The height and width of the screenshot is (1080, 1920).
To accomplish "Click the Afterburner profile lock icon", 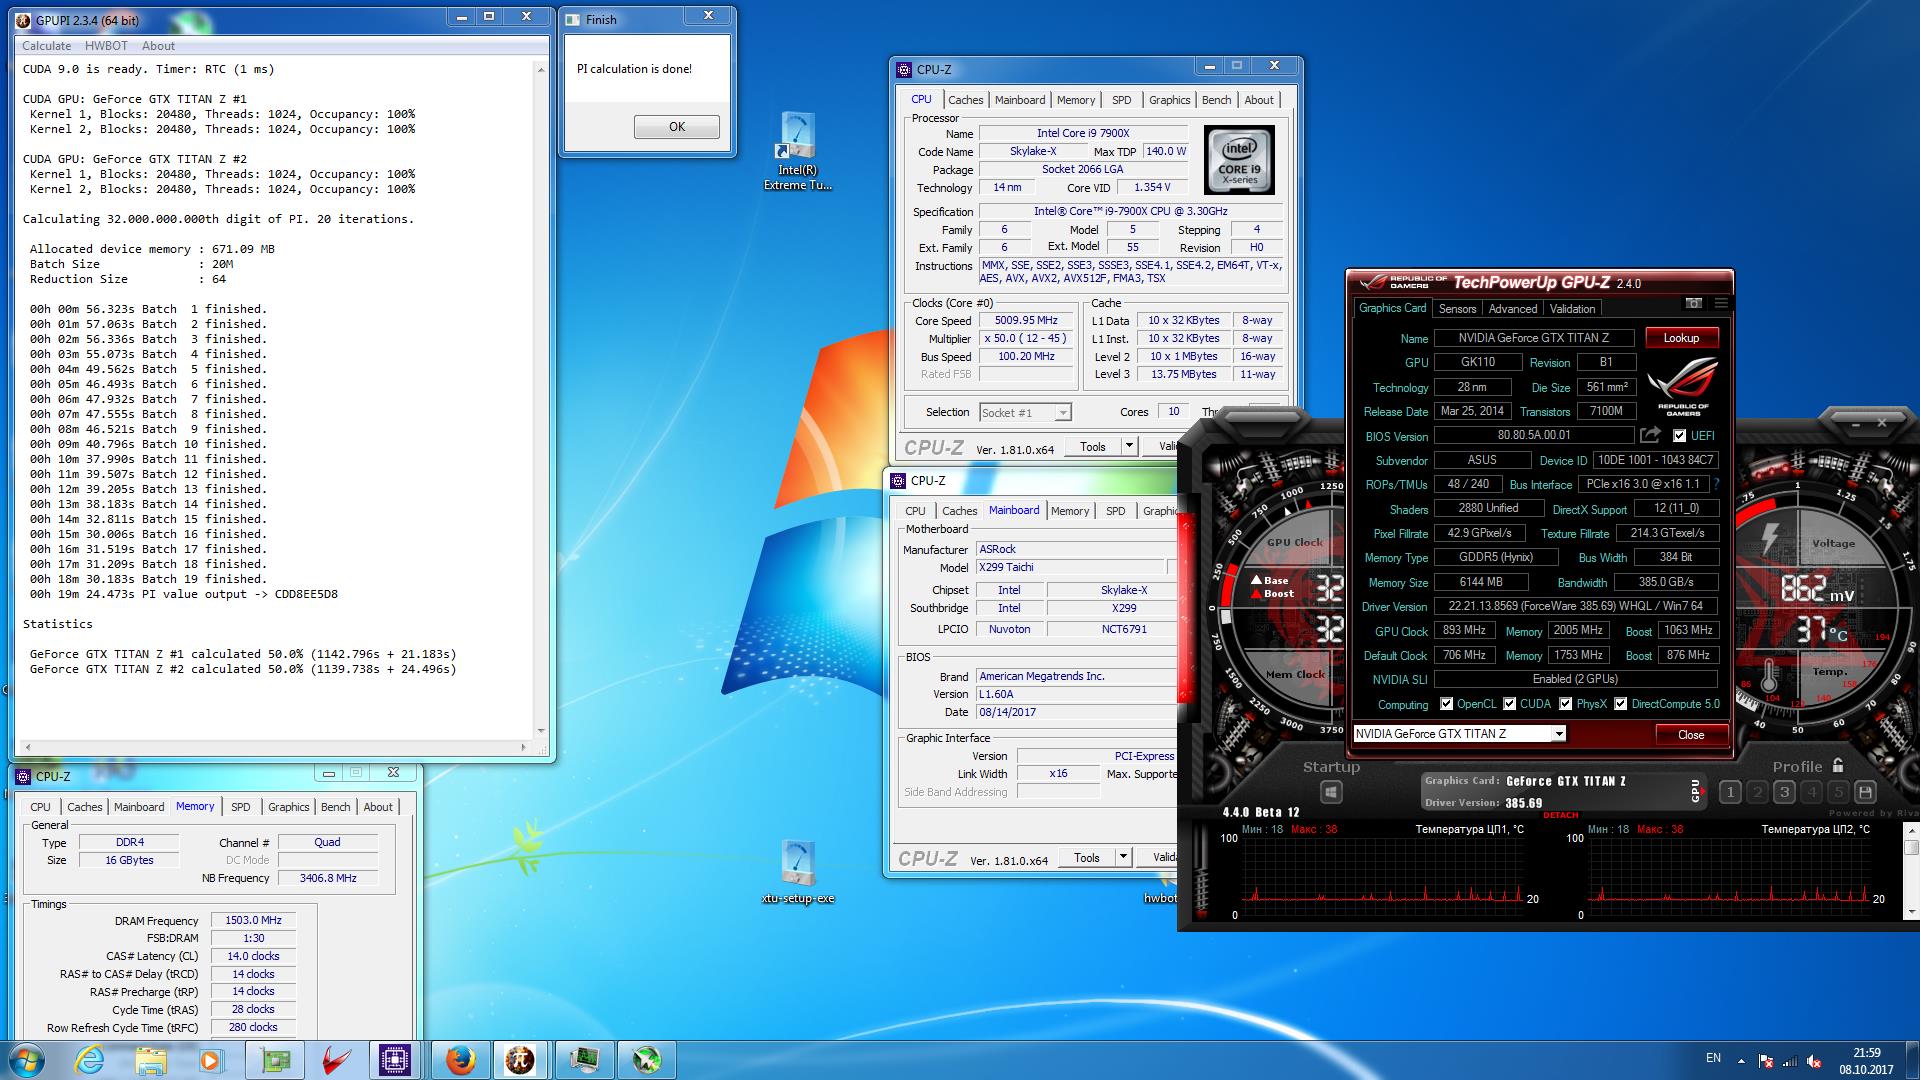I will coord(1838,766).
